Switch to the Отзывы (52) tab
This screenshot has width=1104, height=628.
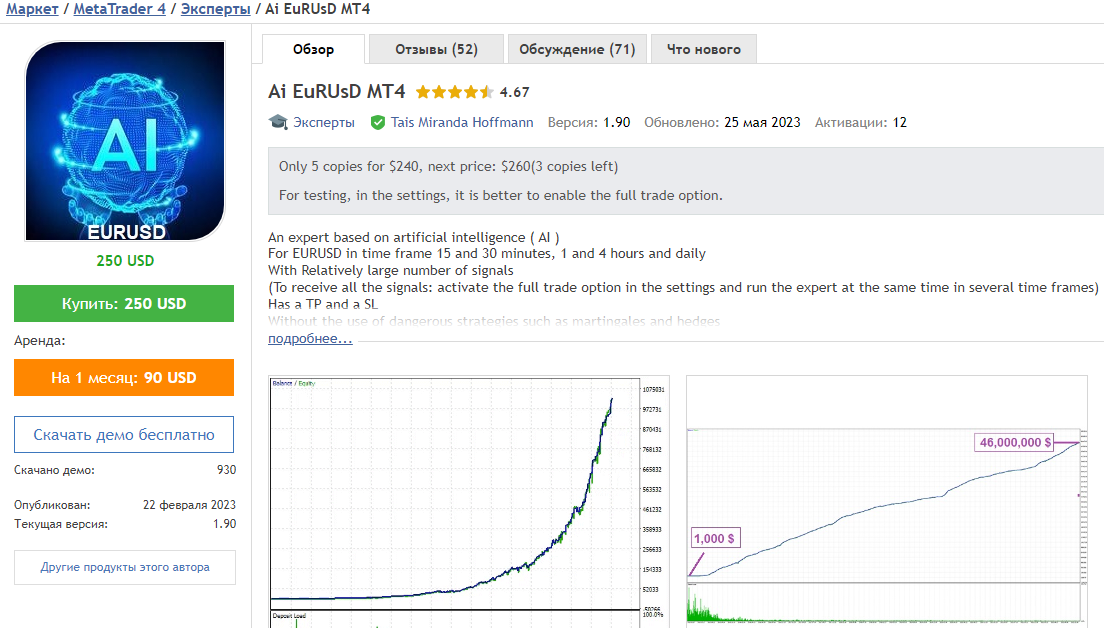pyautogui.click(x=437, y=49)
